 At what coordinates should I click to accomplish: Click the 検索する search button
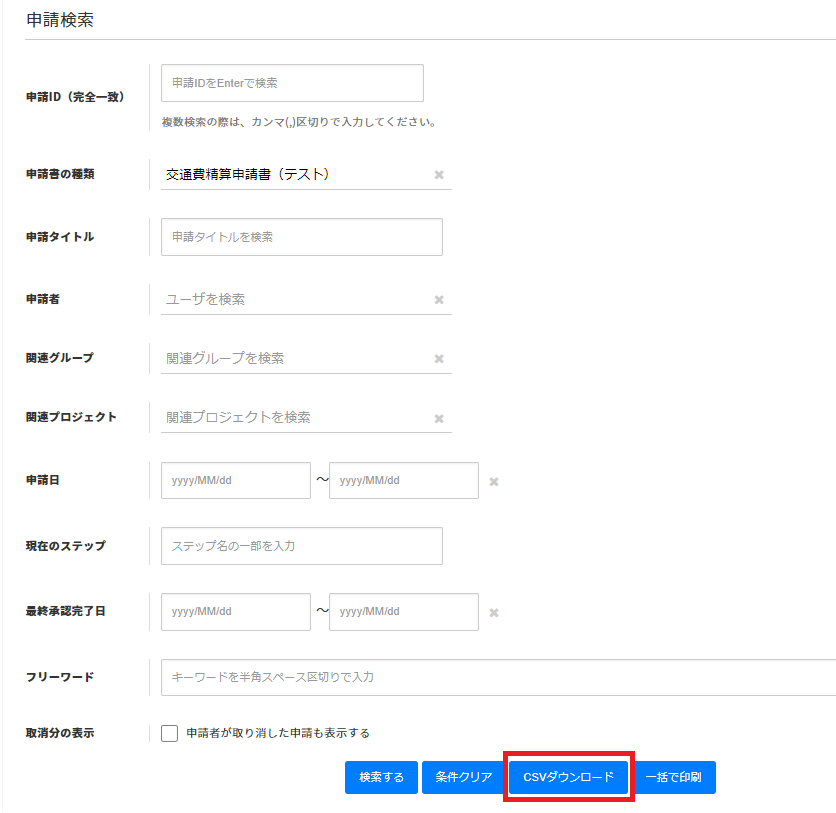tap(381, 777)
